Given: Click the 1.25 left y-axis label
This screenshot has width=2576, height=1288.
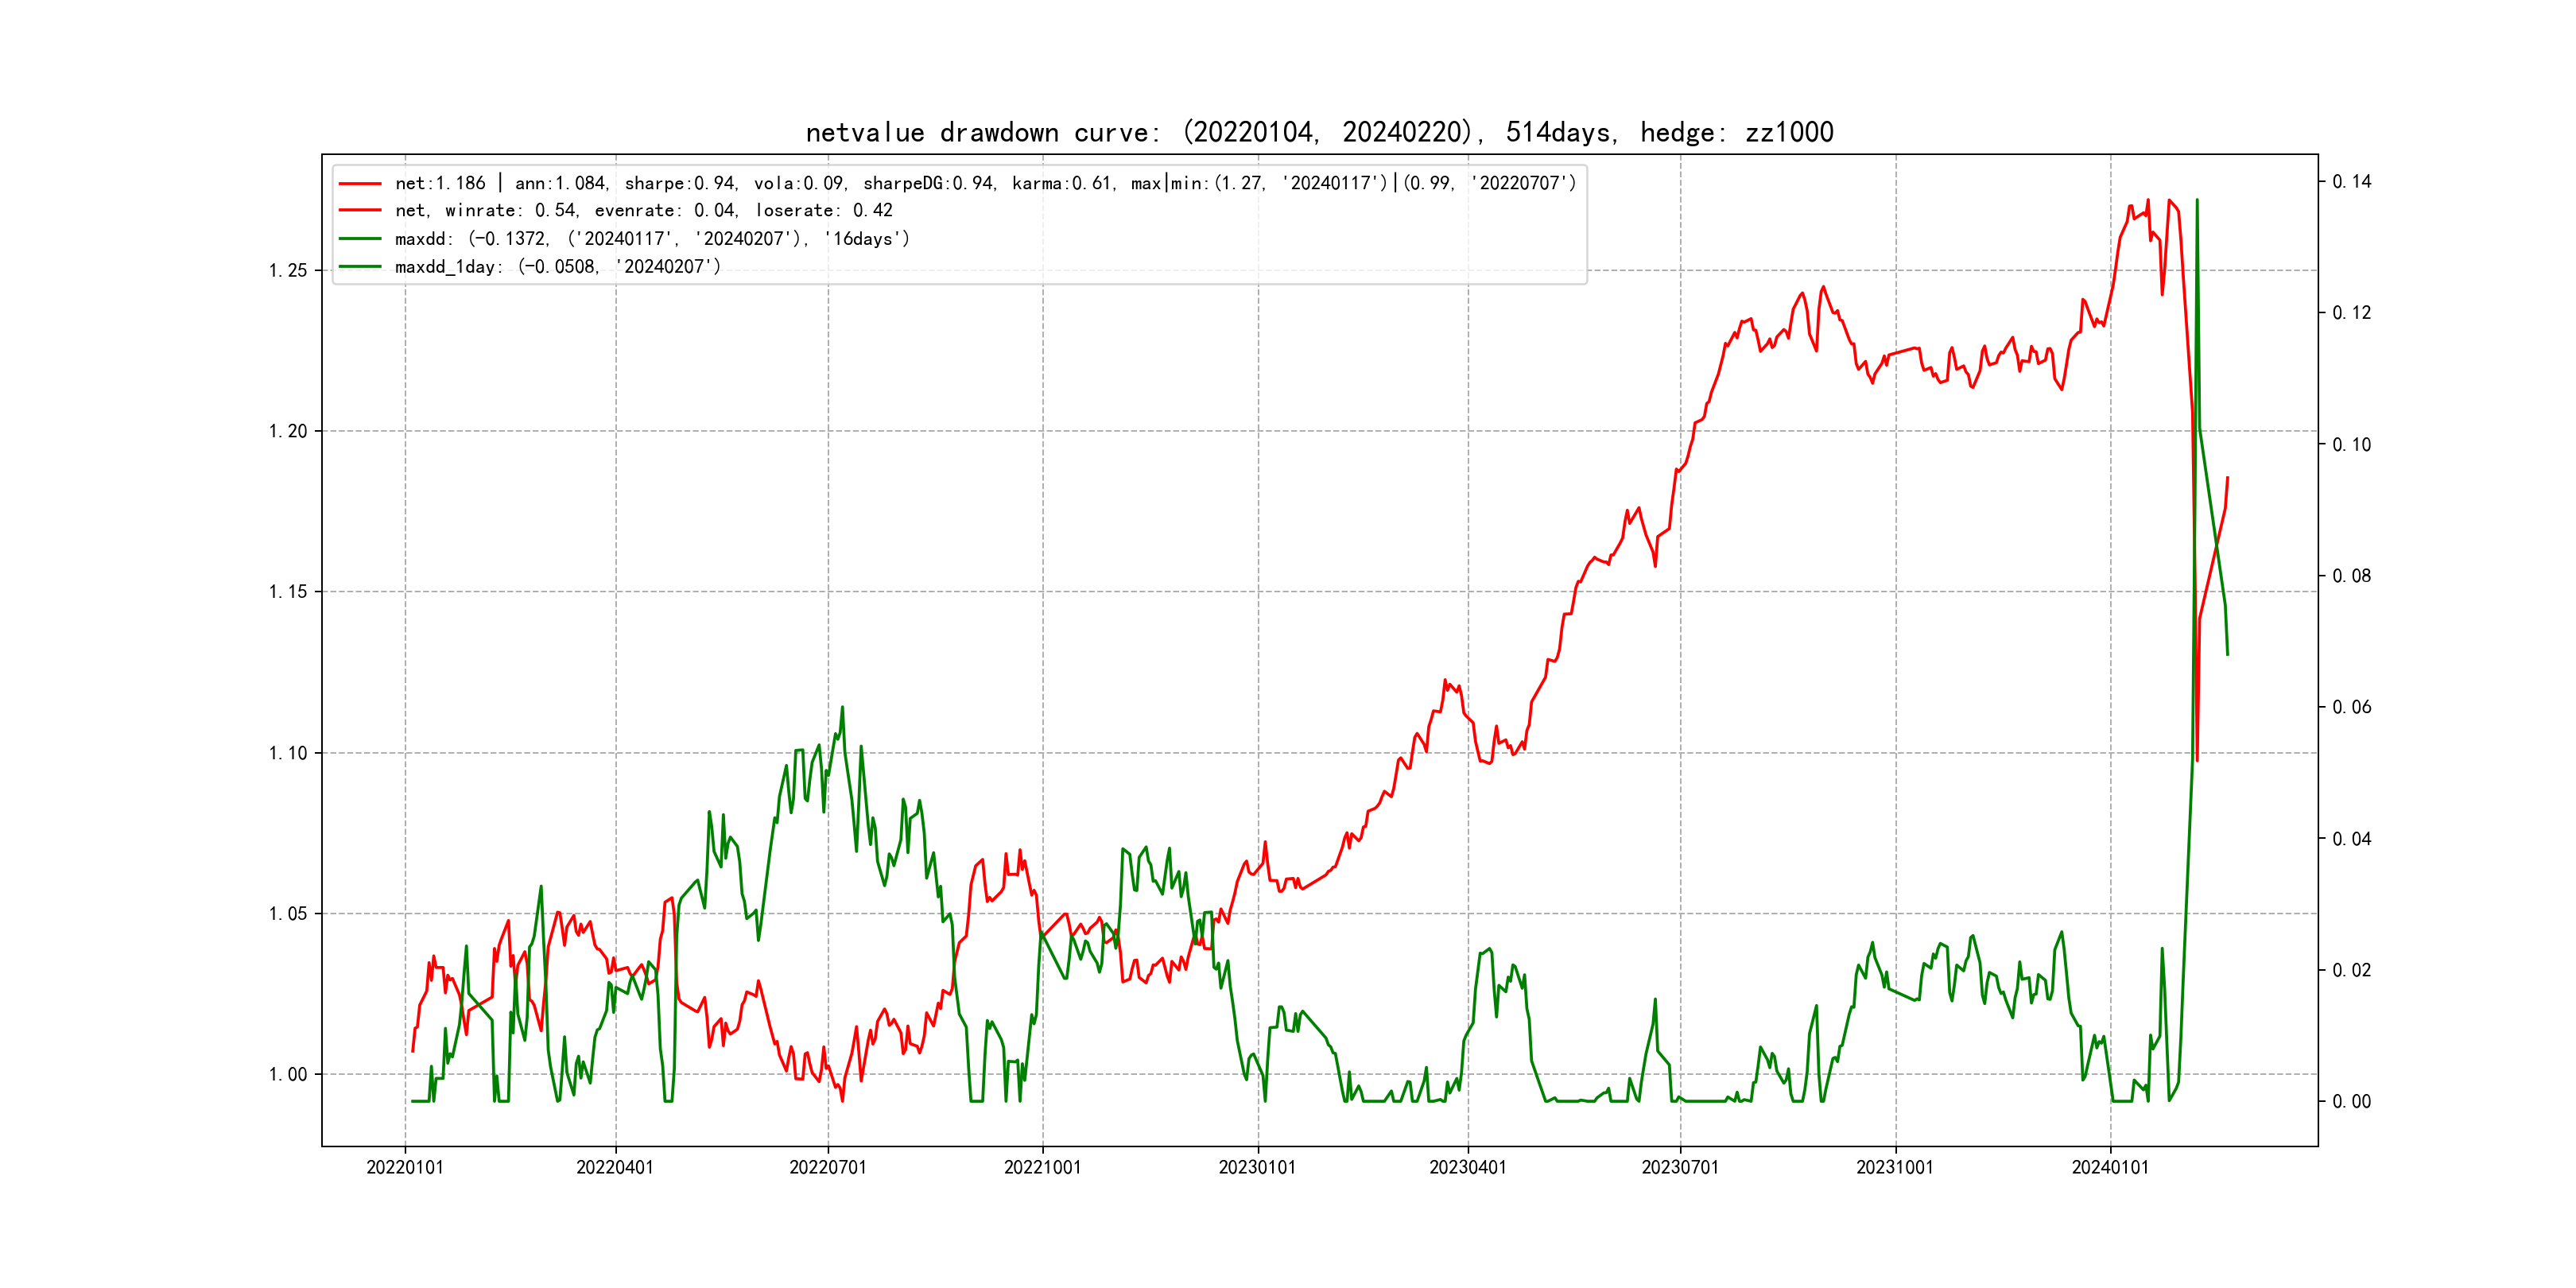Looking at the screenshot, I should tap(288, 271).
